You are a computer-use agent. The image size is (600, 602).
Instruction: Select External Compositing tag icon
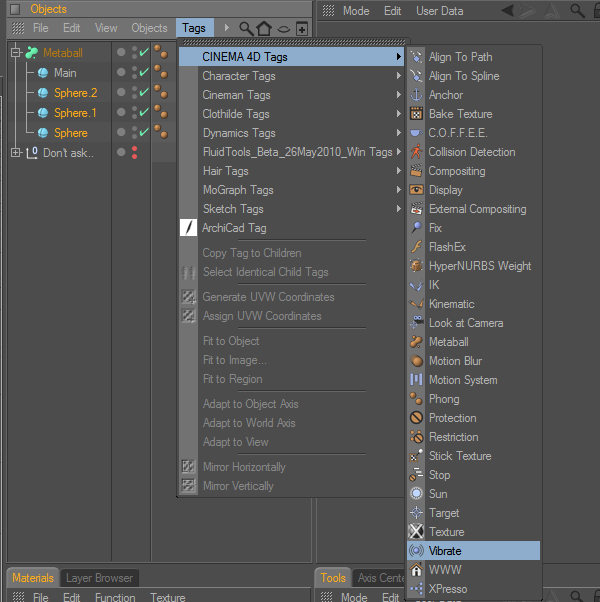click(x=416, y=209)
